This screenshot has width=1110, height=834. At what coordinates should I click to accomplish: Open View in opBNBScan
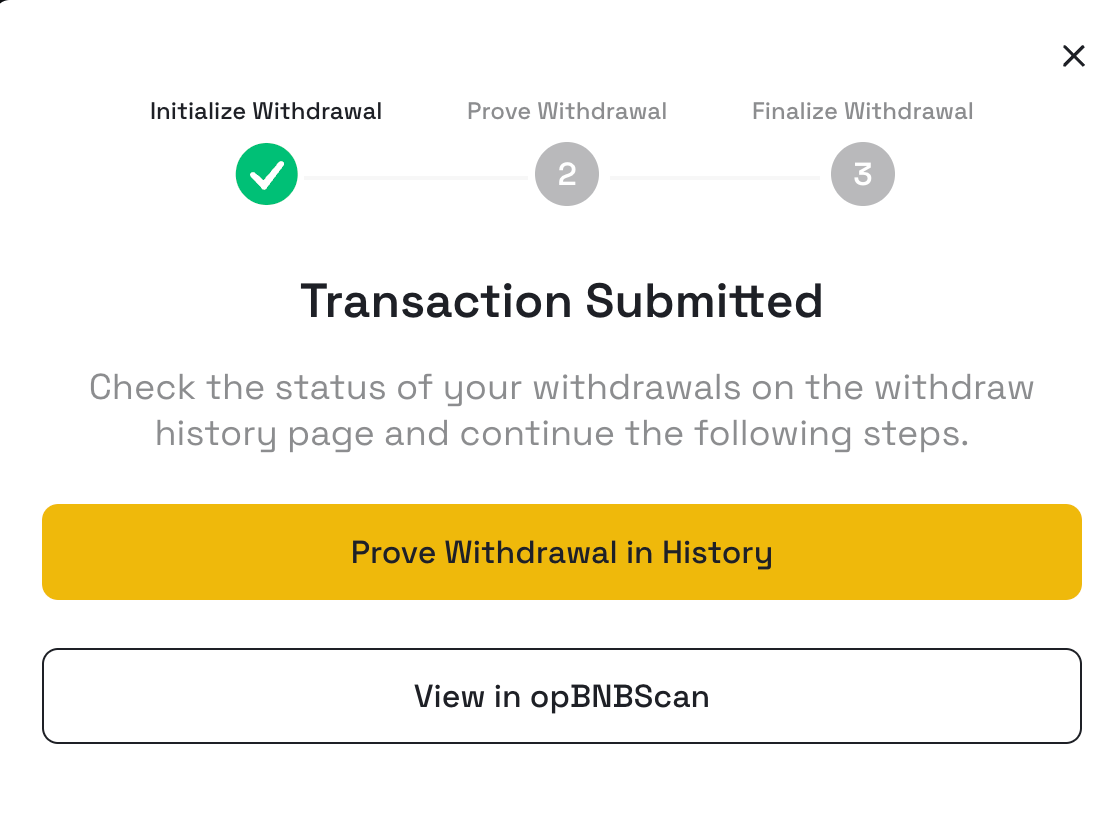pos(562,696)
